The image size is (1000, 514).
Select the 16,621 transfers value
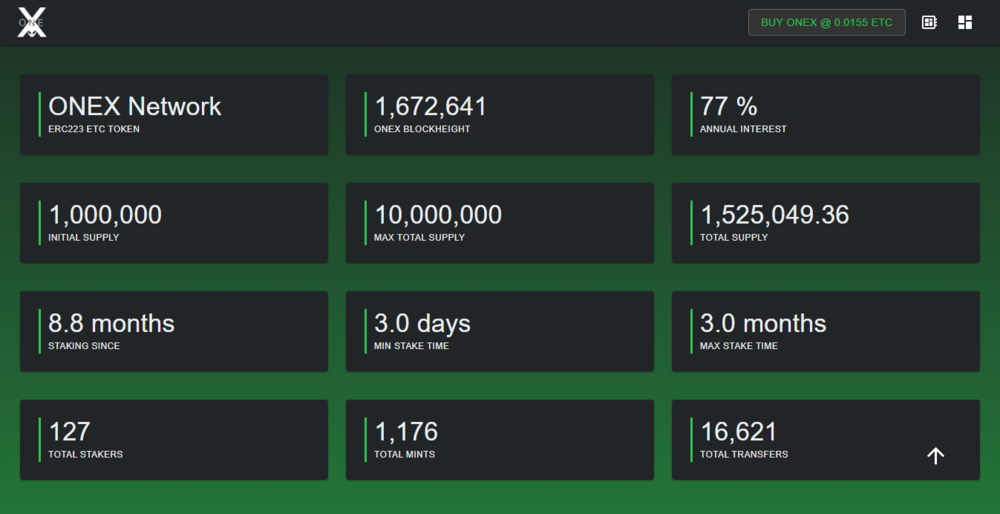[739, 432]
